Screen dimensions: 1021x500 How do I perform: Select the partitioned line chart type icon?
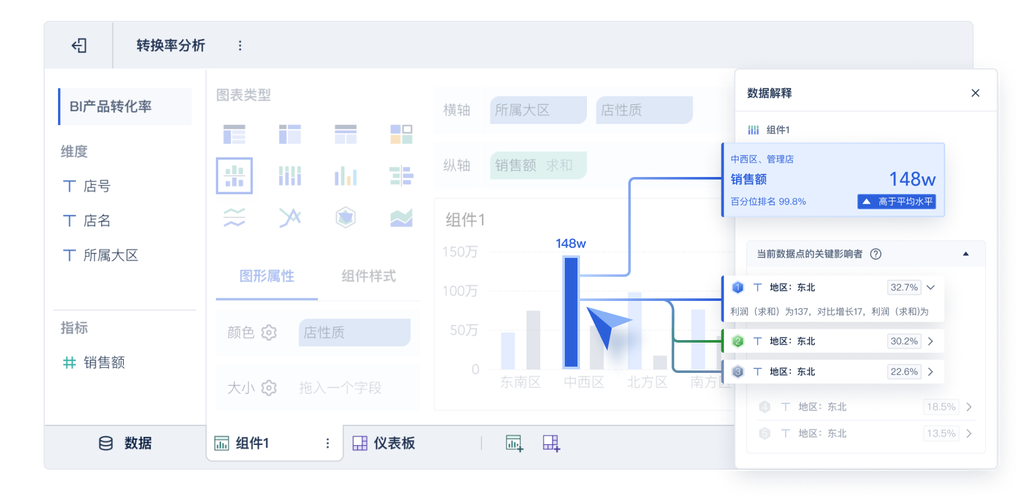click(234, 217)
